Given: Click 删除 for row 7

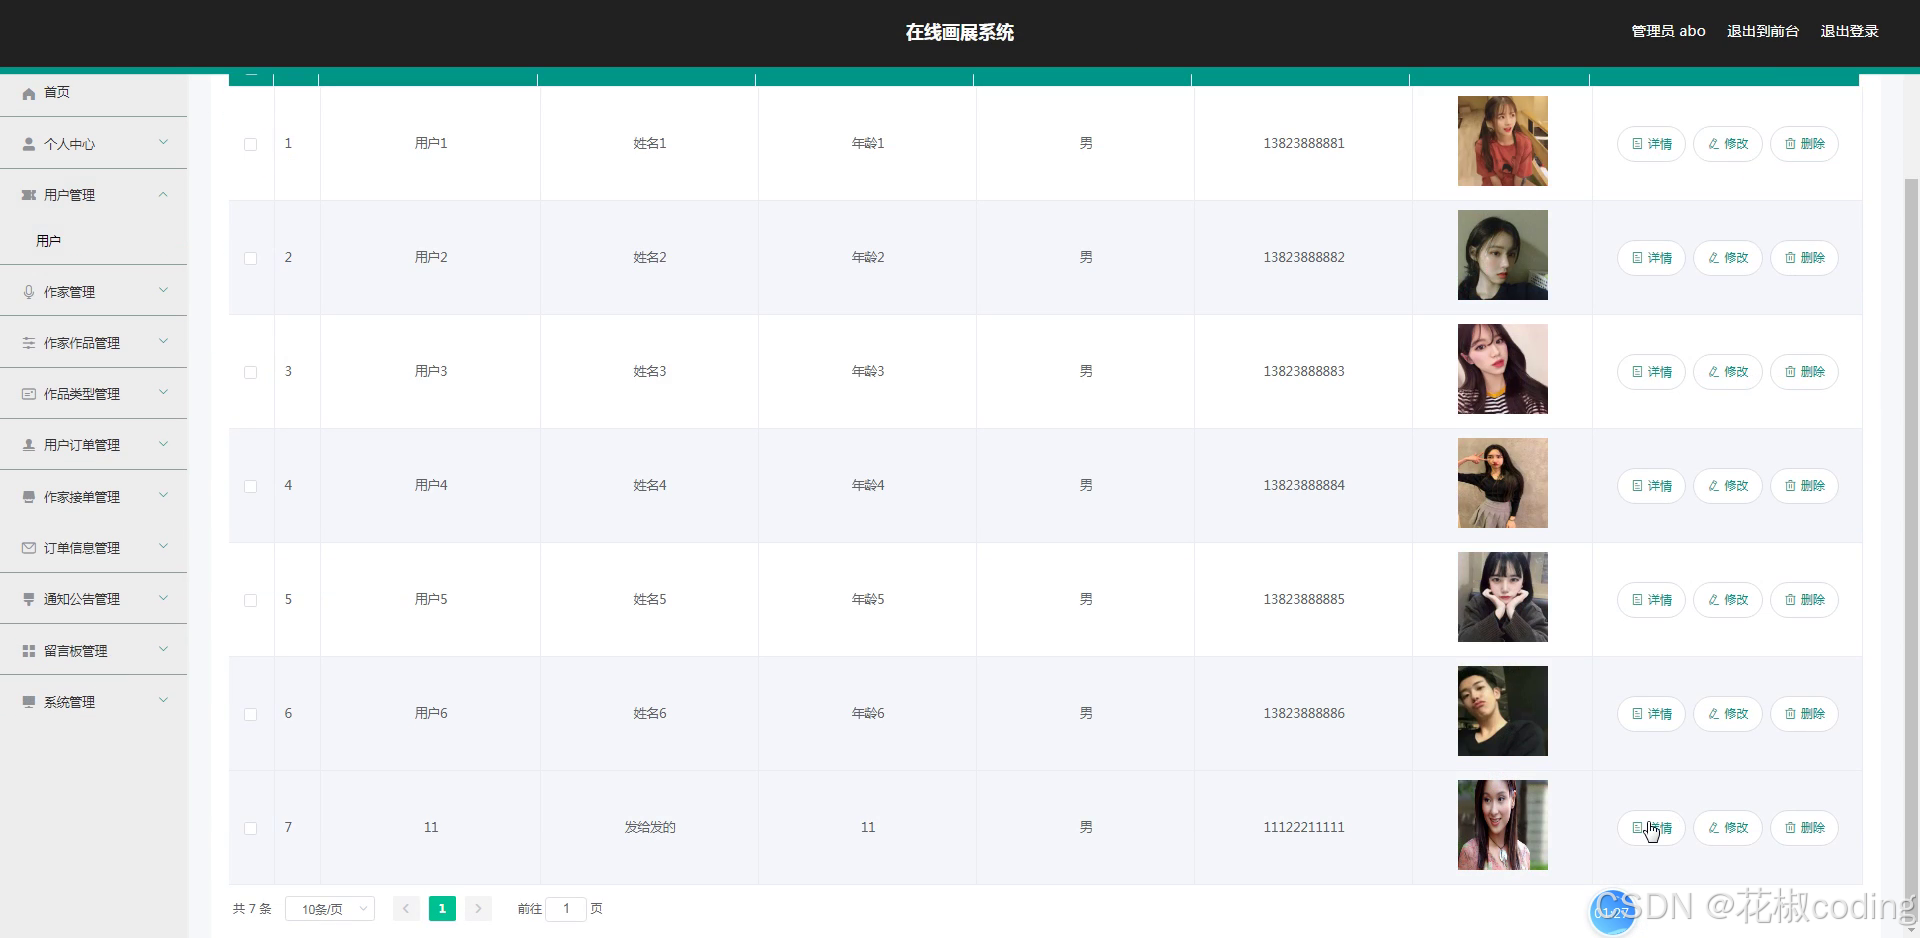Looking at the screenshot, I should [1804, 828].
